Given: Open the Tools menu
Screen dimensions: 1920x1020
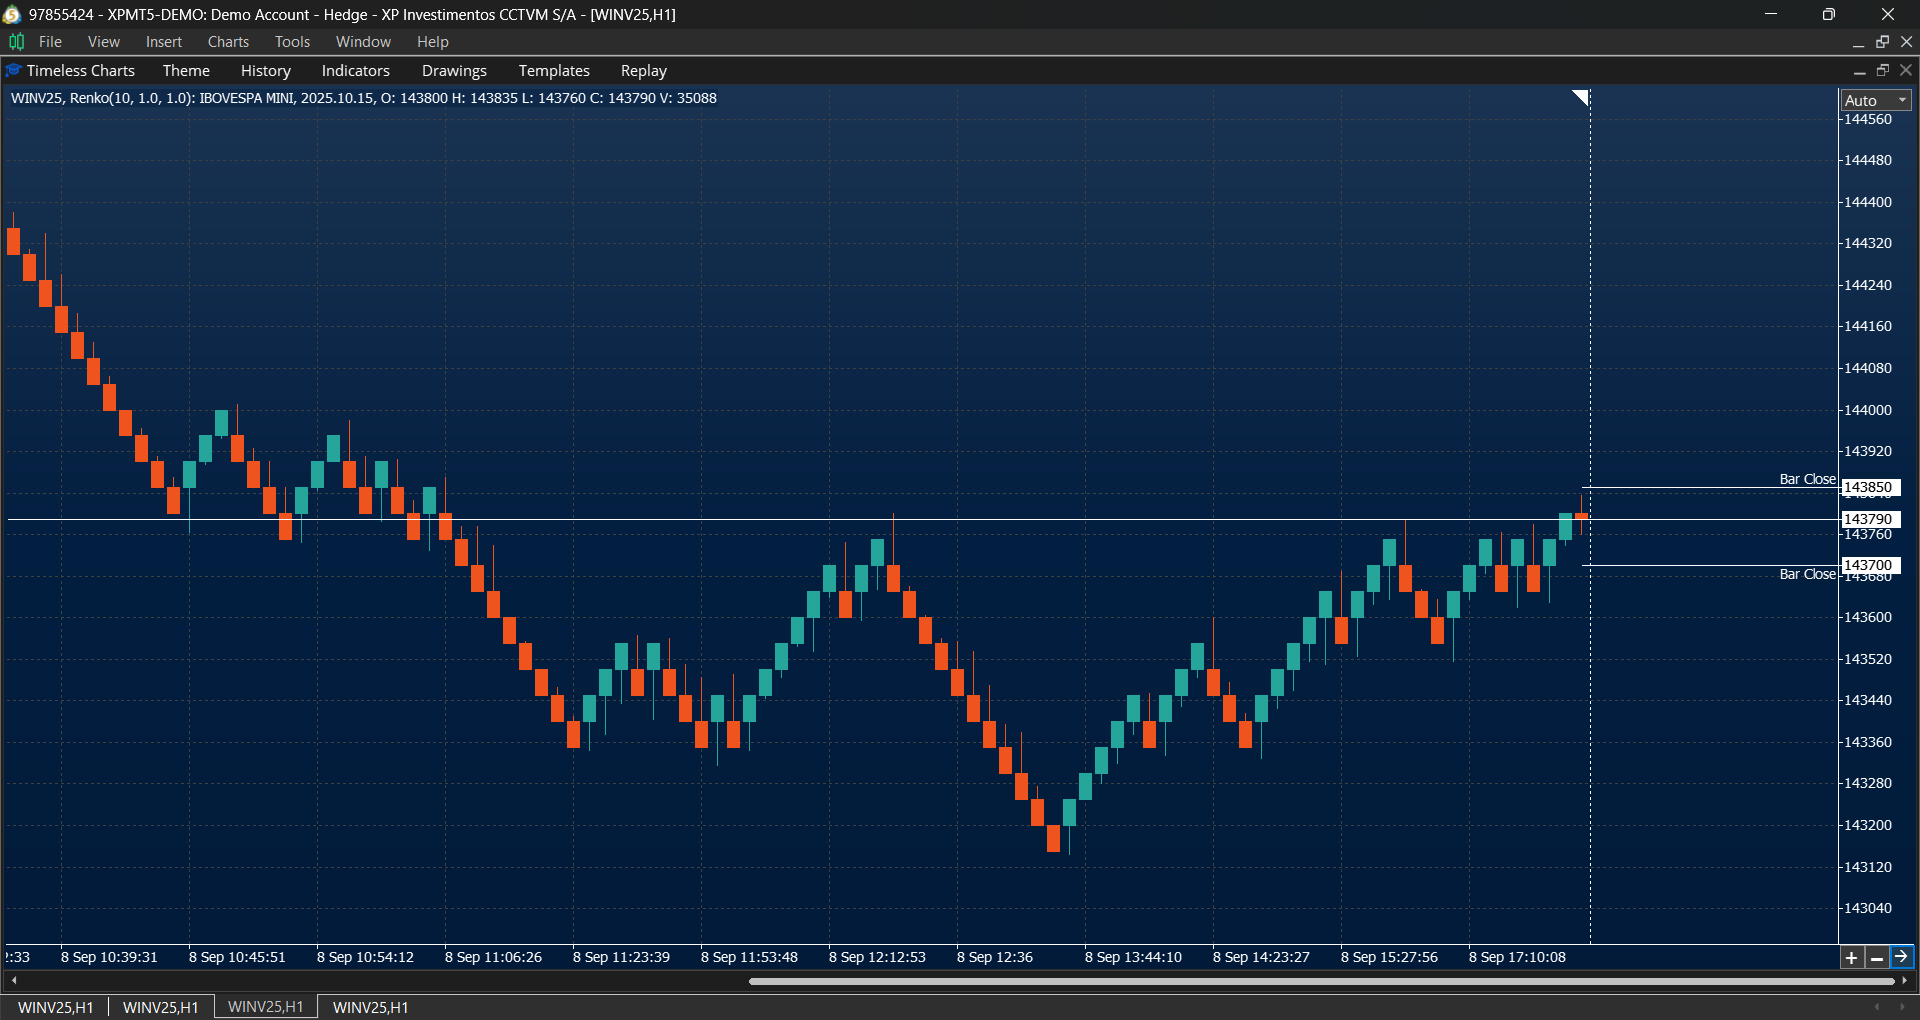Looking at the screenshot, I should 291,41.
